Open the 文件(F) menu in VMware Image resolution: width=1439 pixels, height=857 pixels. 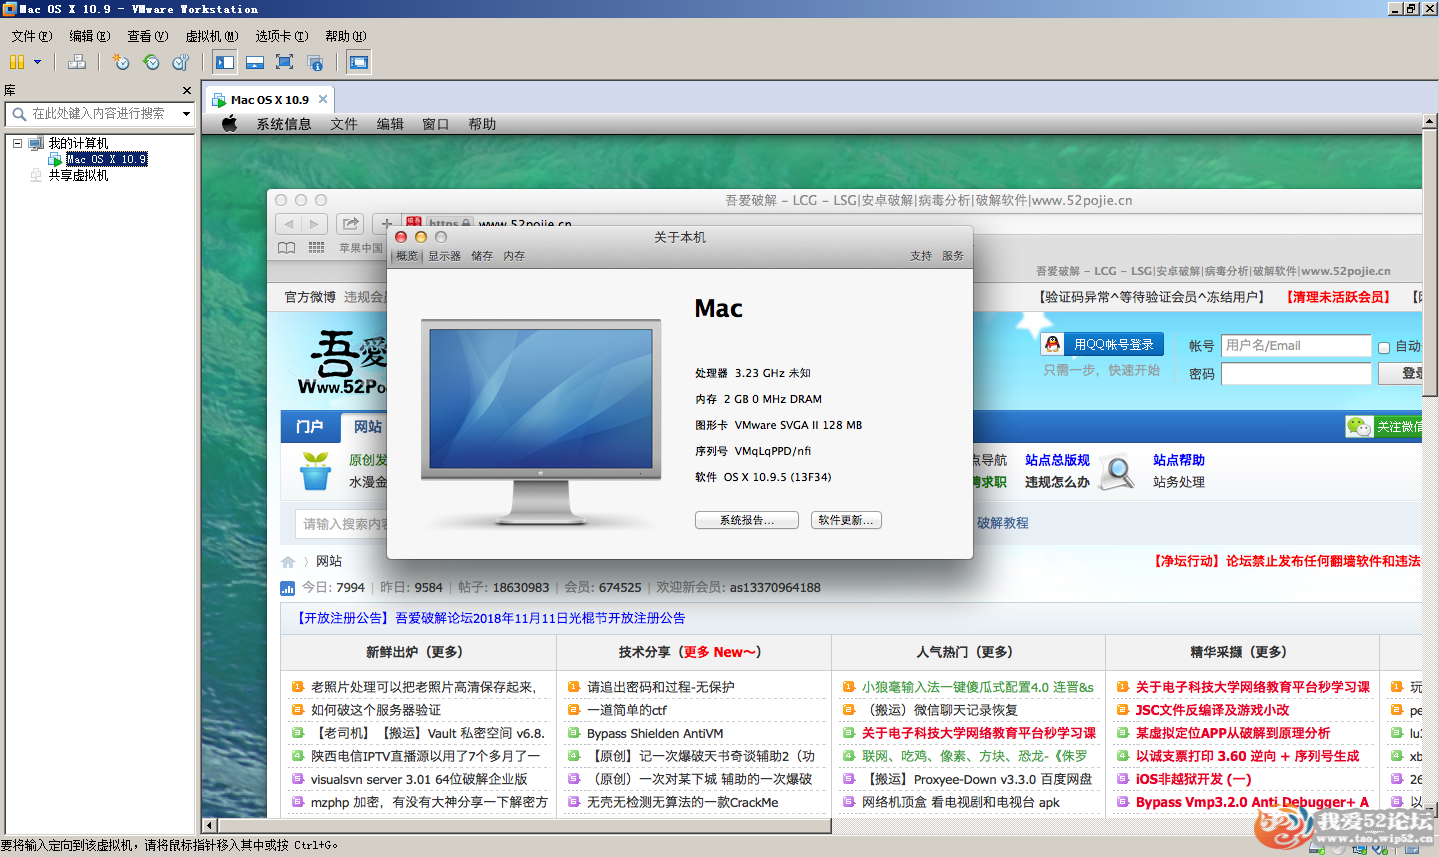tap(31, 36)
